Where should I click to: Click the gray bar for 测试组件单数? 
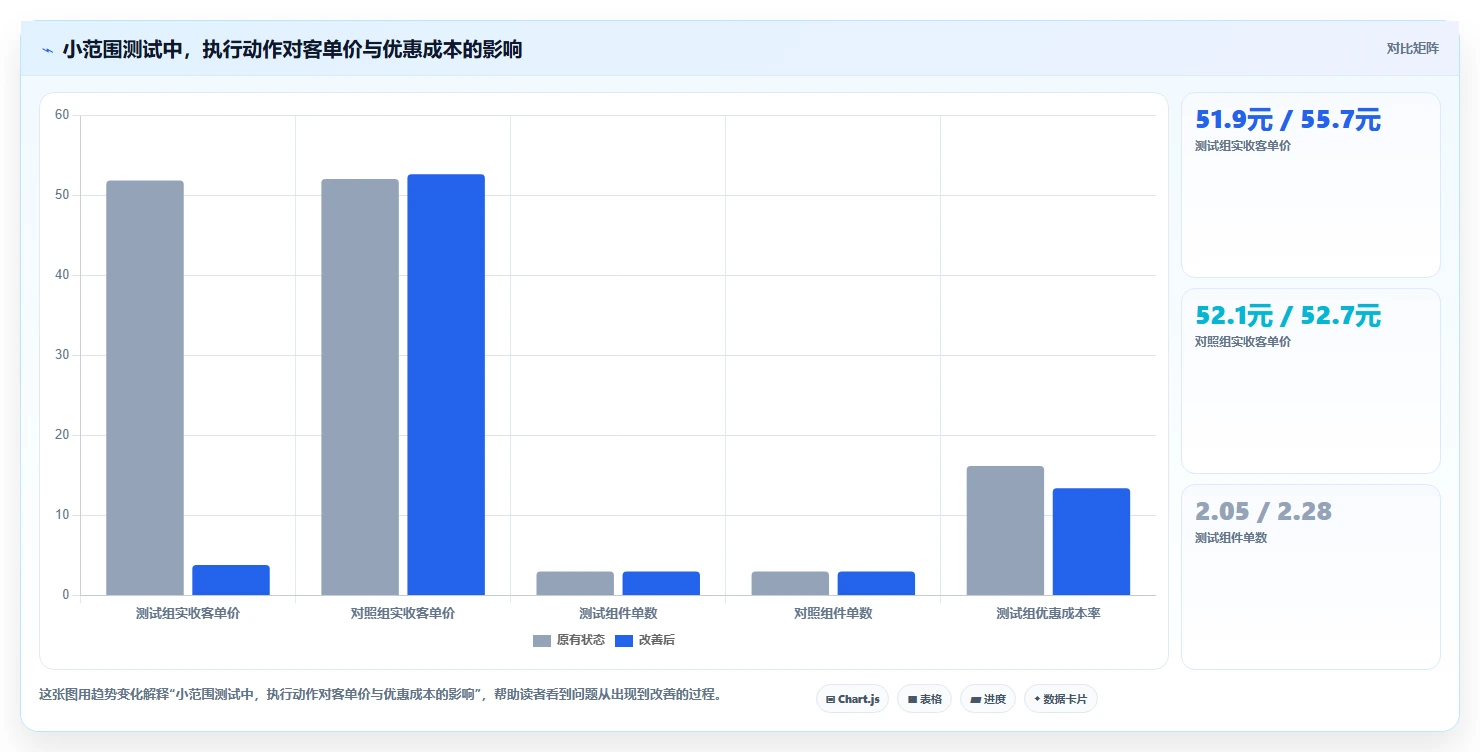pos(575,583)
